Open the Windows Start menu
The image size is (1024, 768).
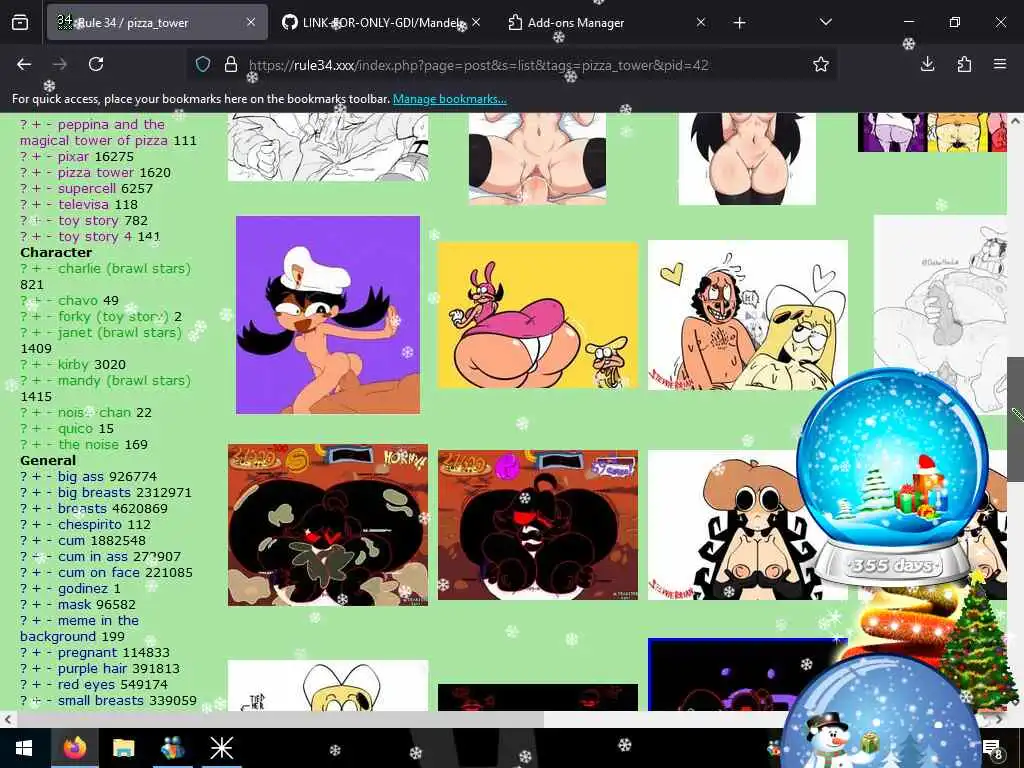click(24, 748)
